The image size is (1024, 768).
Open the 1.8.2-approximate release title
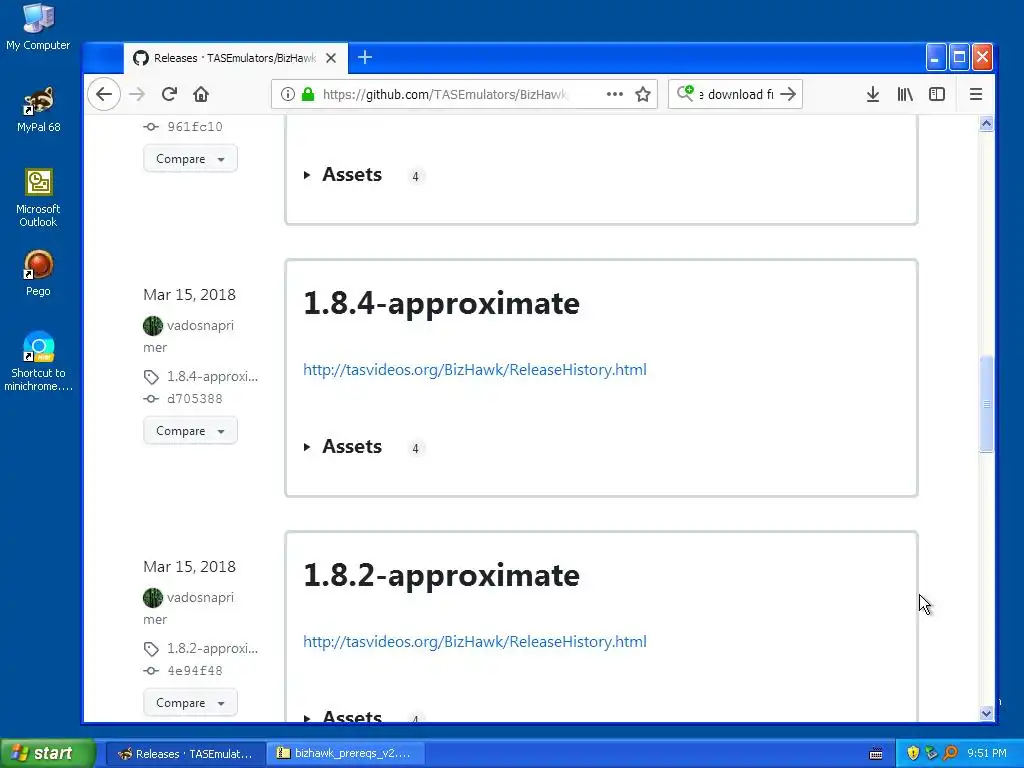pos(441,575)
